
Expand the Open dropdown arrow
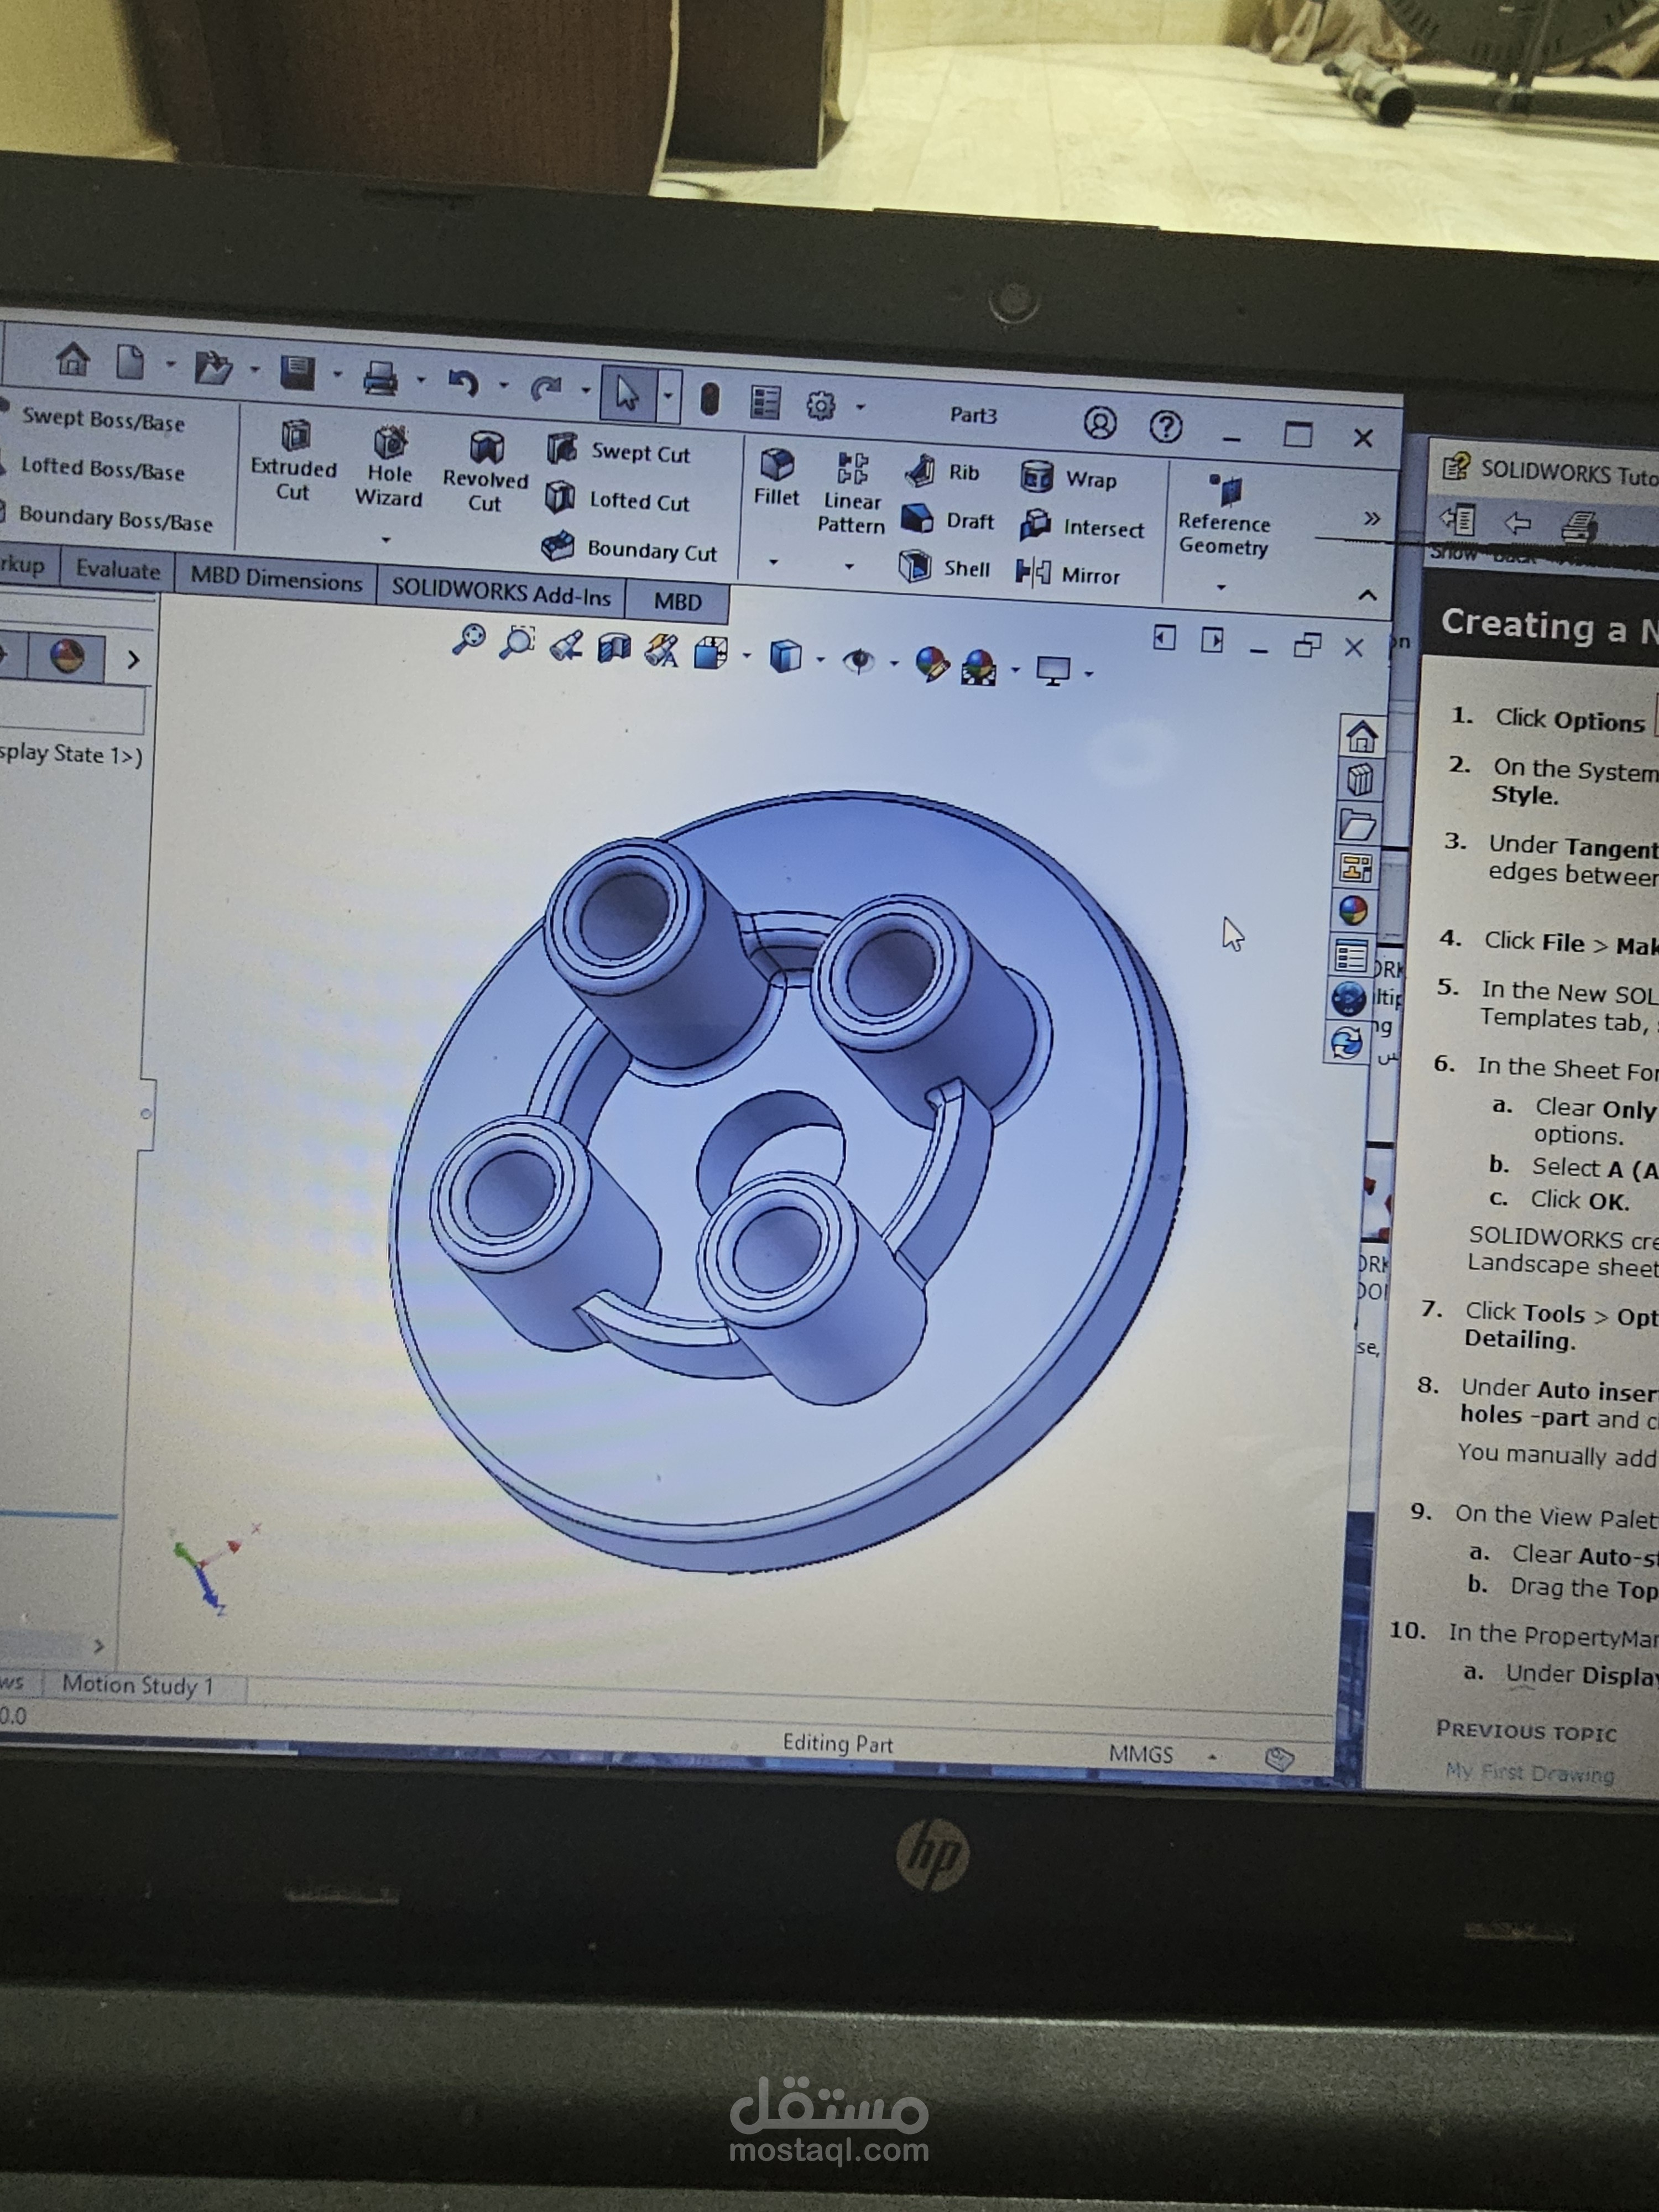pyautogui.click(x=254, y=370)
